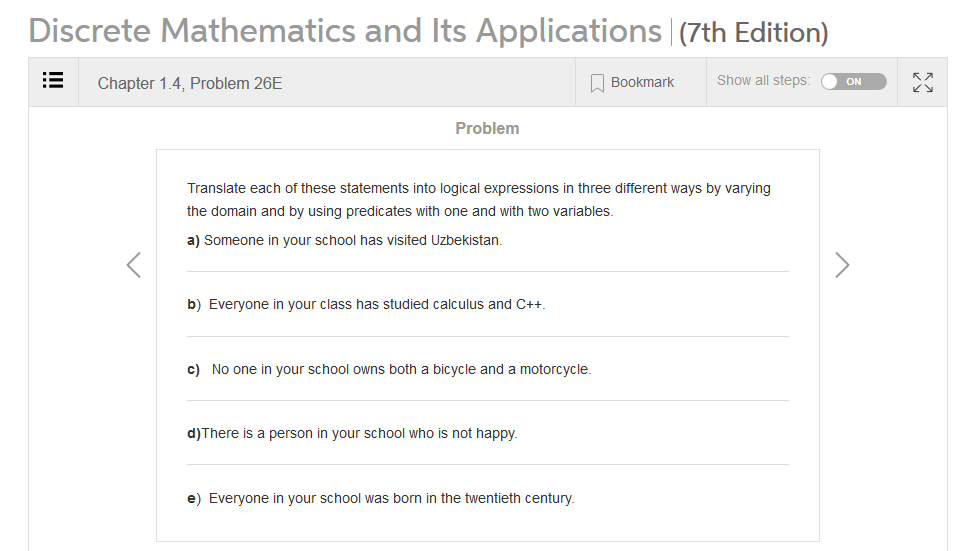Click the (7th Edition) text

click(x=753, y=33)
